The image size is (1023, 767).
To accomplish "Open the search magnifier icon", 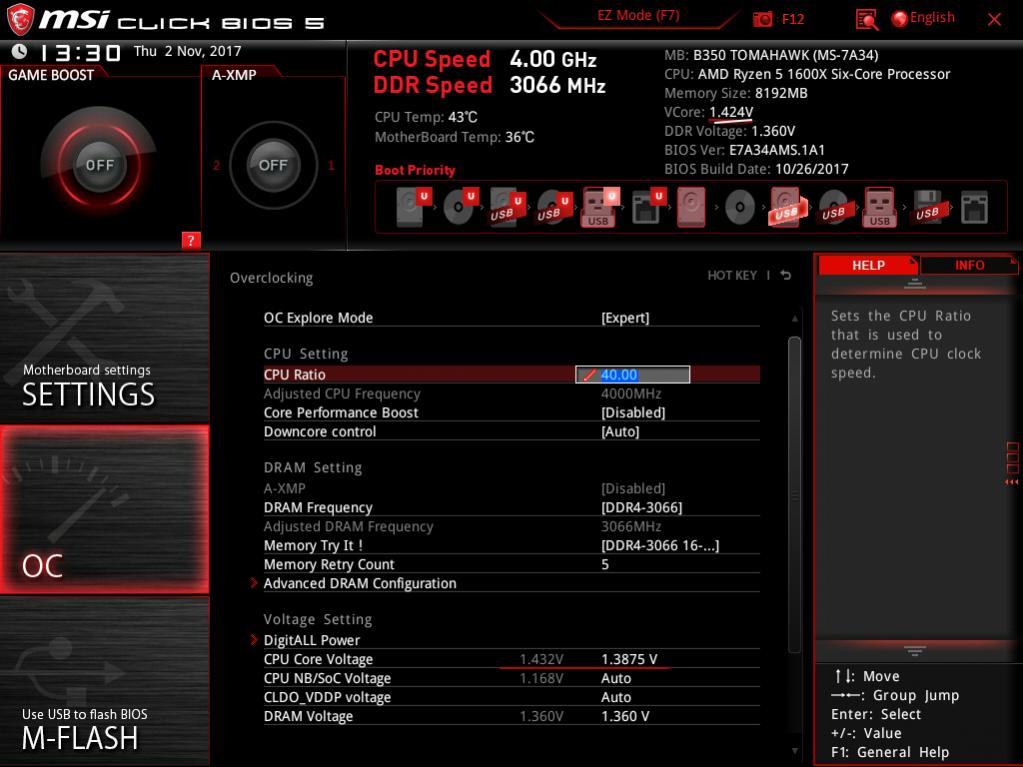I will pyautogui.click(x=866, y=20).
